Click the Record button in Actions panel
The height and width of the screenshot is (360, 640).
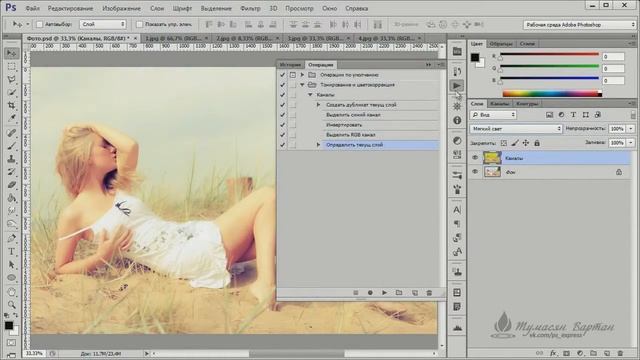[370, 293]
